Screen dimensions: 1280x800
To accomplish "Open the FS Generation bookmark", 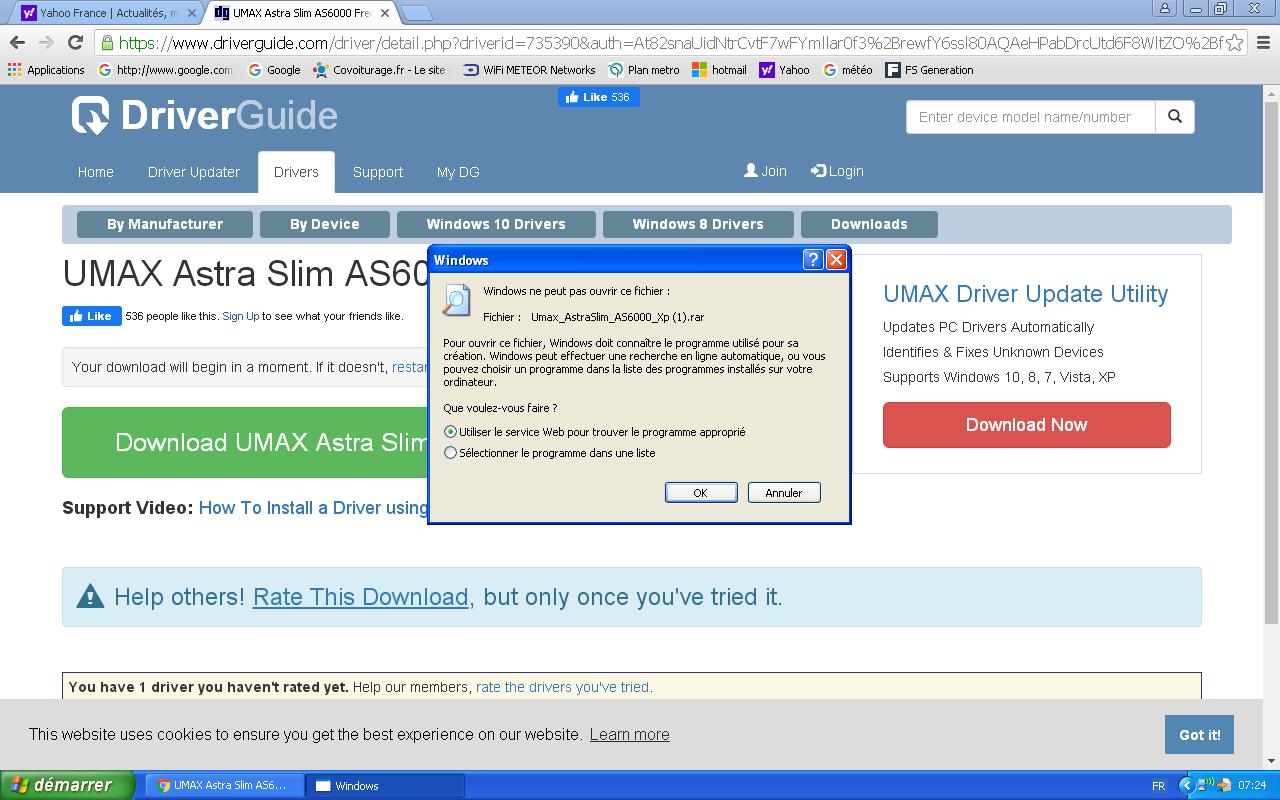I will coord(929,70).
